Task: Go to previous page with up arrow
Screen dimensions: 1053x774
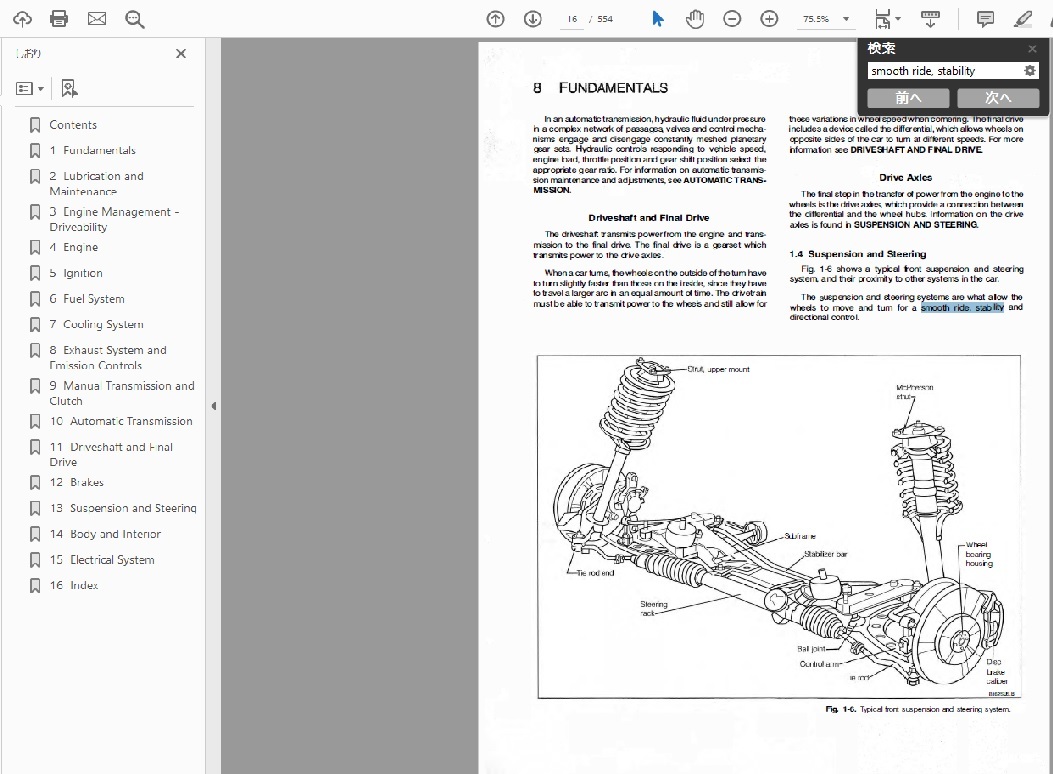Action: pos(495,19)
